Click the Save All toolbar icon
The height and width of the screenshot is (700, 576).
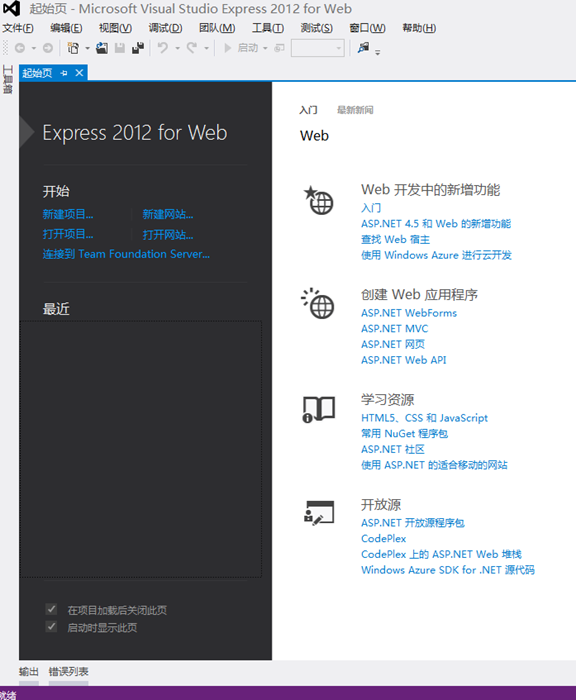point(138,48)
